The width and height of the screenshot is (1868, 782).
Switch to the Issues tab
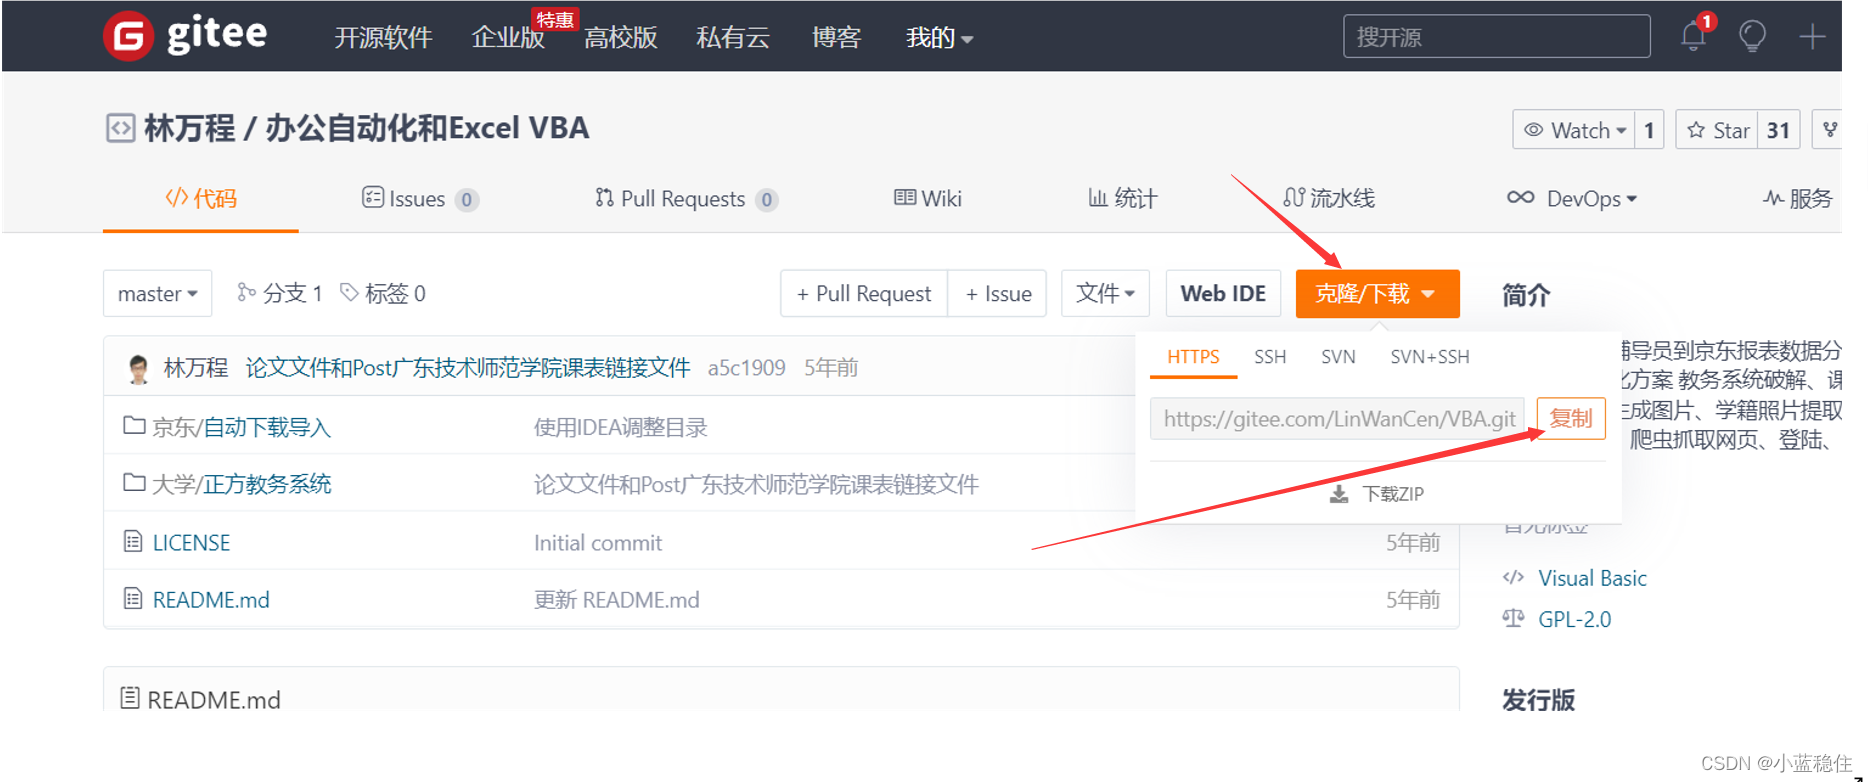coord(420,199)
